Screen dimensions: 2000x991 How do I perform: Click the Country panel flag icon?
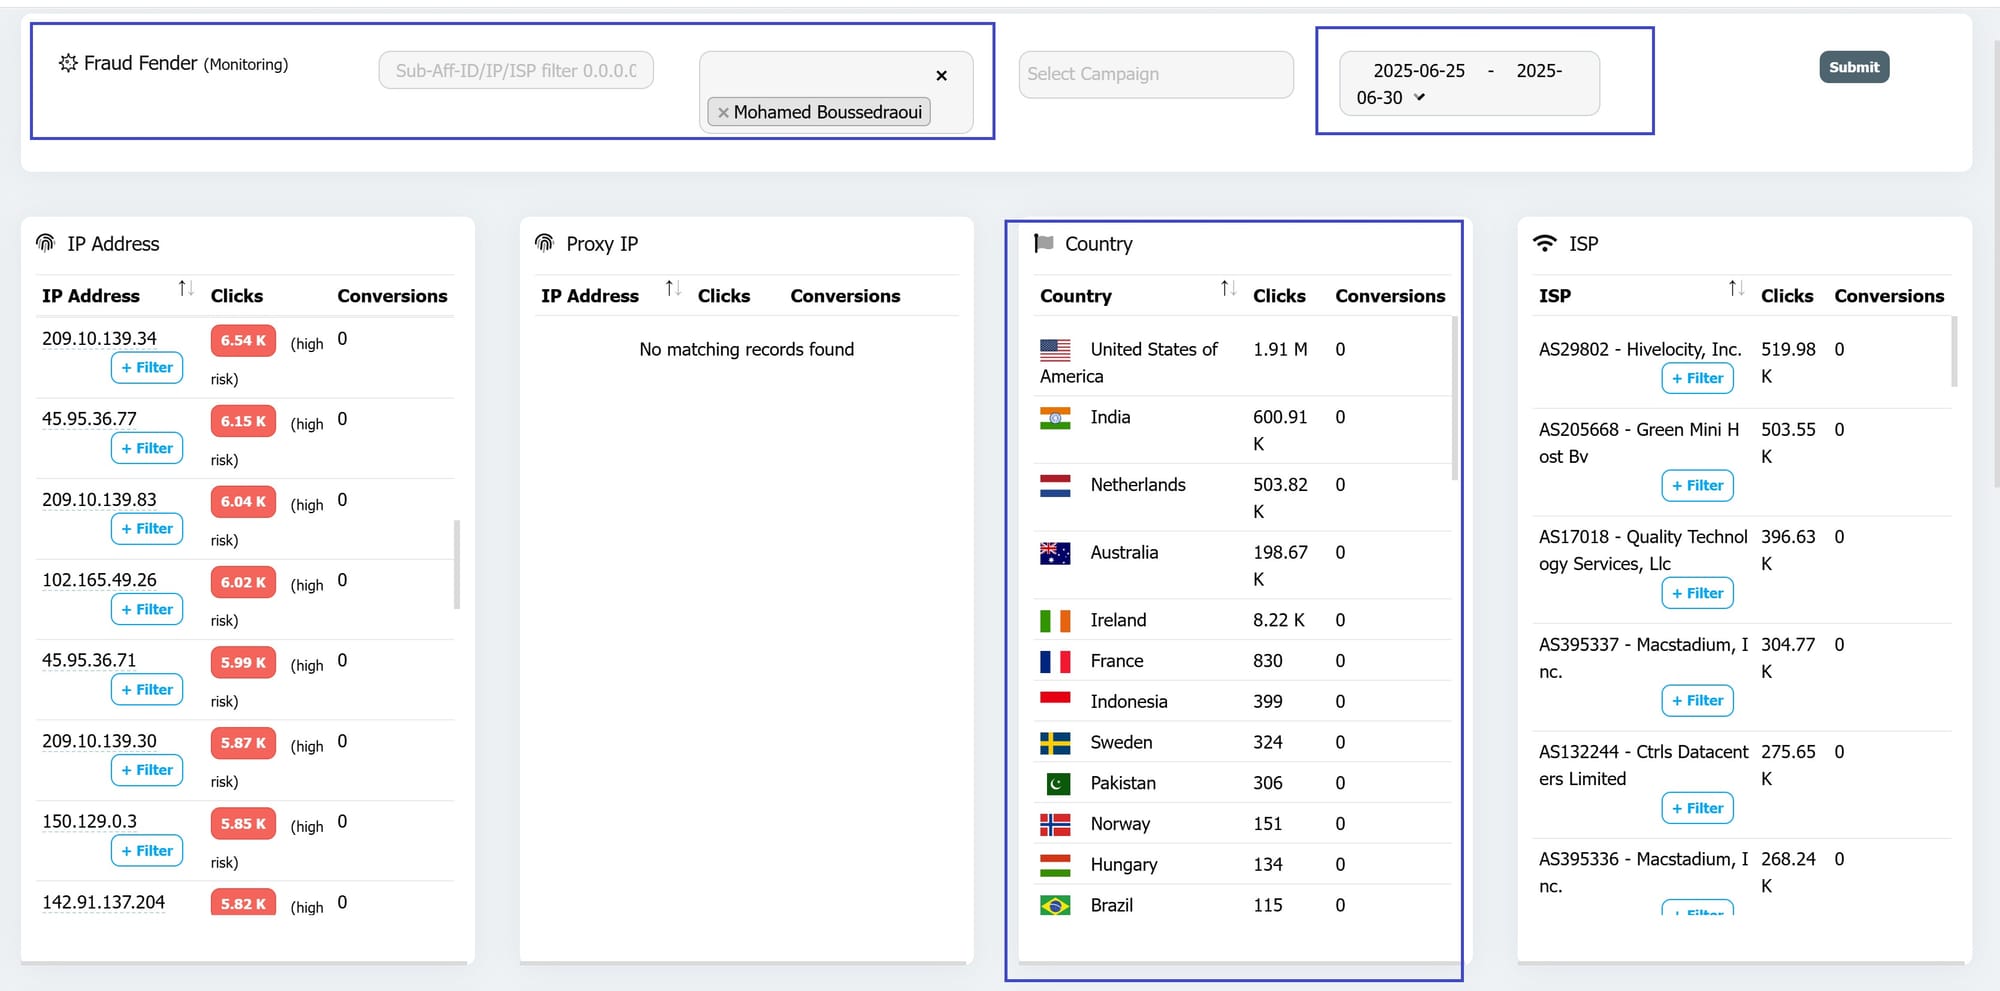pyautogui.click(x=1044, y=243)
